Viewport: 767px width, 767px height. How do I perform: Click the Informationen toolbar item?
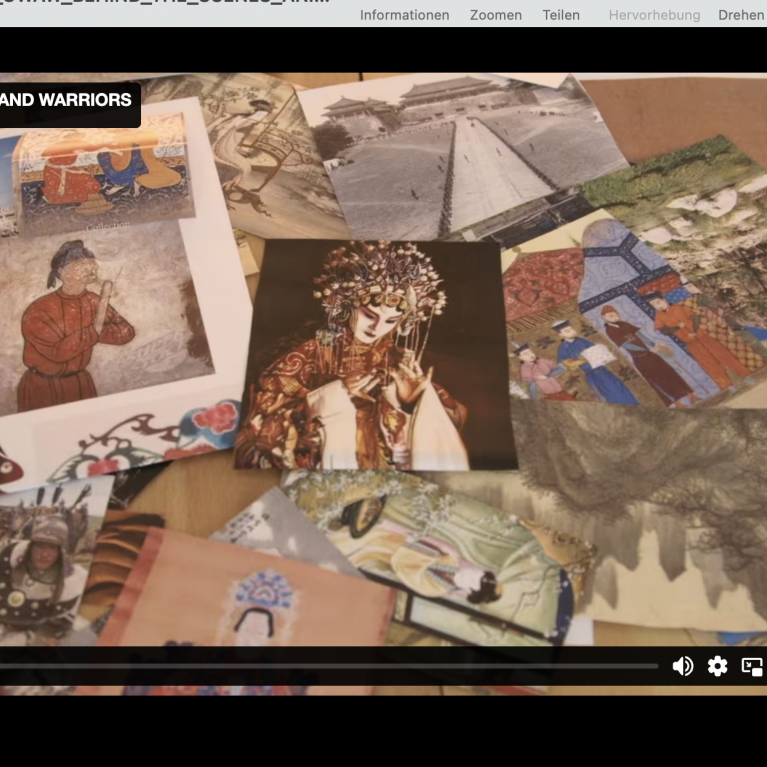tap(404, 15)
